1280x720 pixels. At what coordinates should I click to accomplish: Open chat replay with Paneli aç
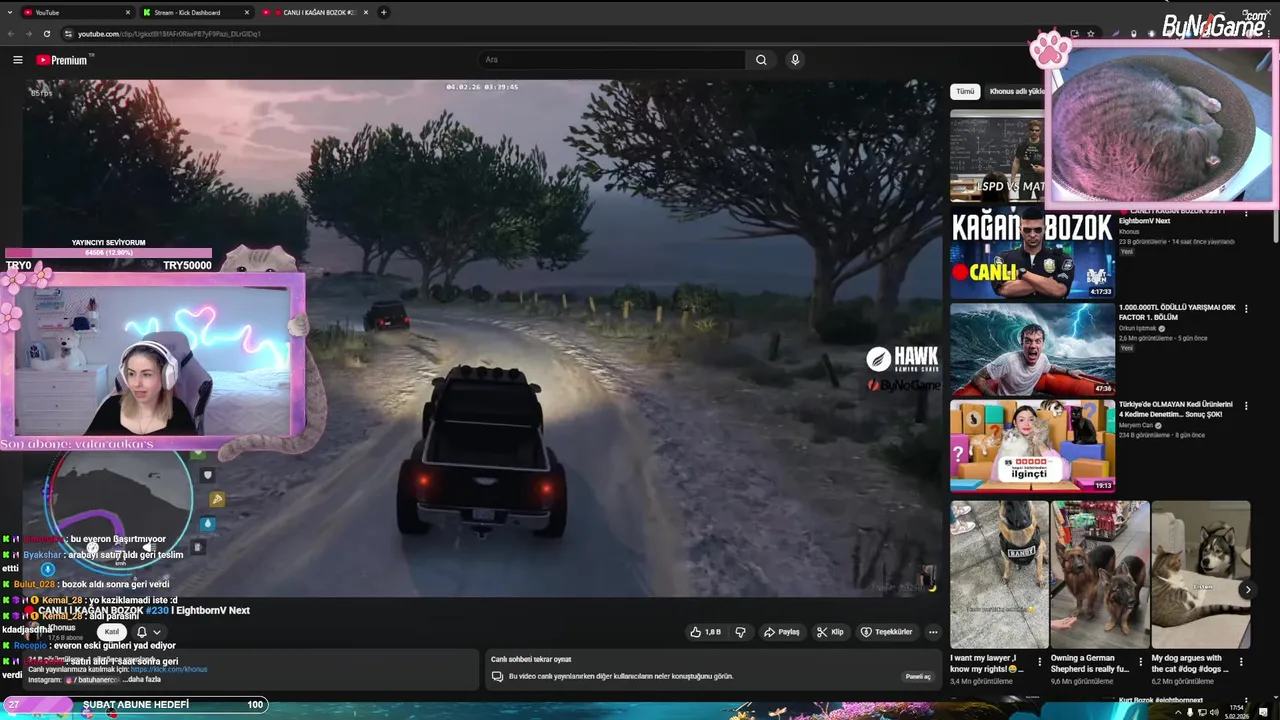[918, 677]
